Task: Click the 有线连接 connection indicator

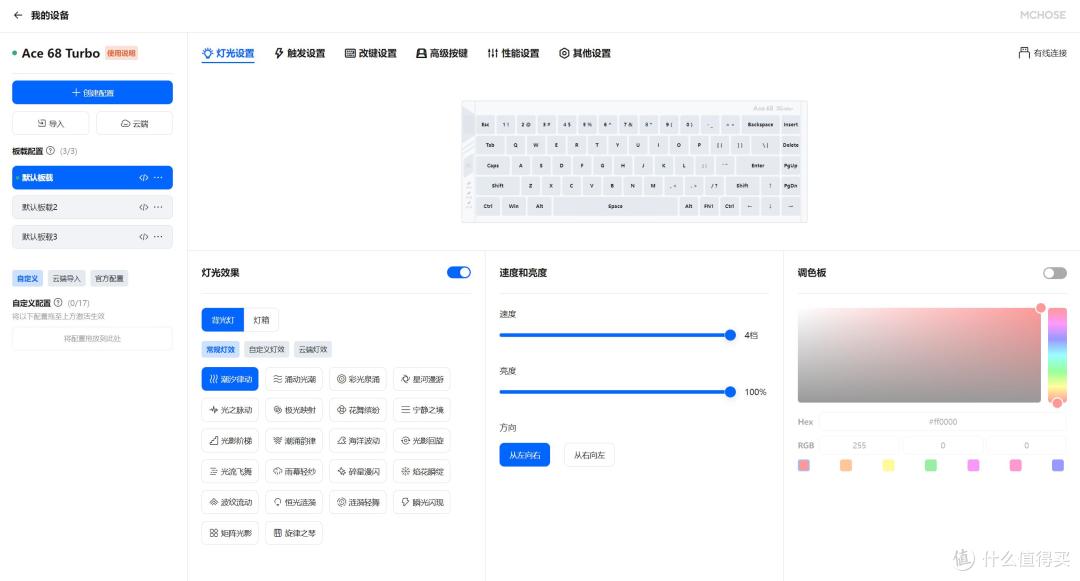Action: point(1042,53)
